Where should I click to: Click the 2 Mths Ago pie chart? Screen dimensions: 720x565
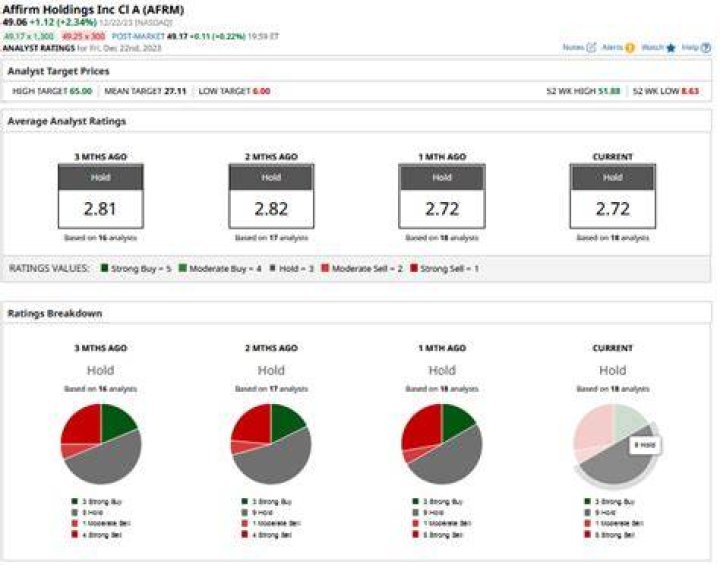point(271,444)
